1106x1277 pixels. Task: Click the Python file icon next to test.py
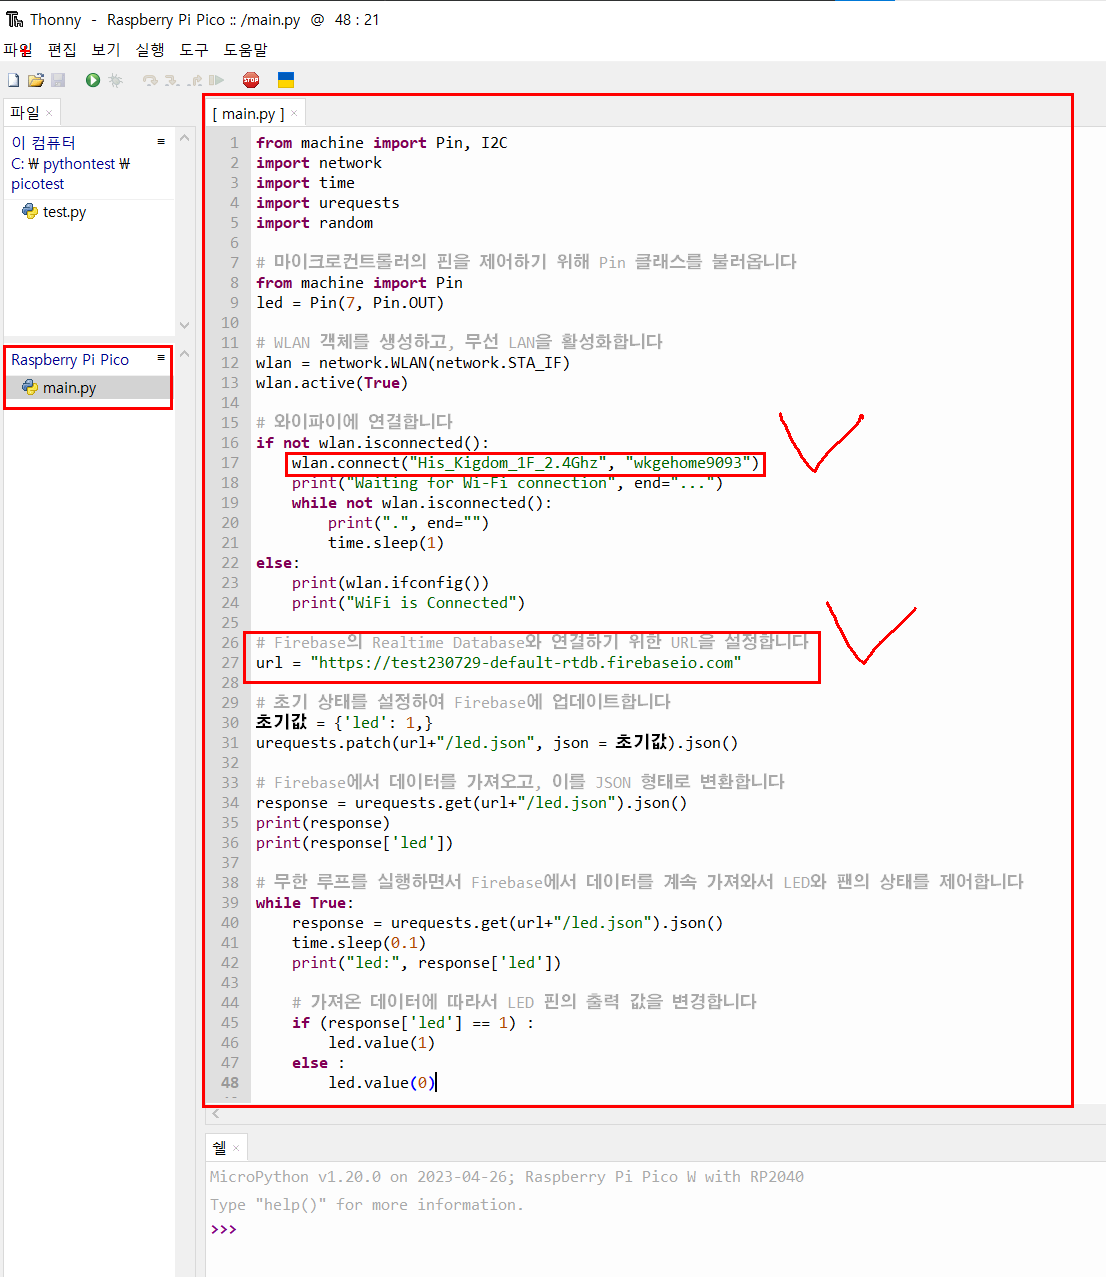tap(29, 212)
